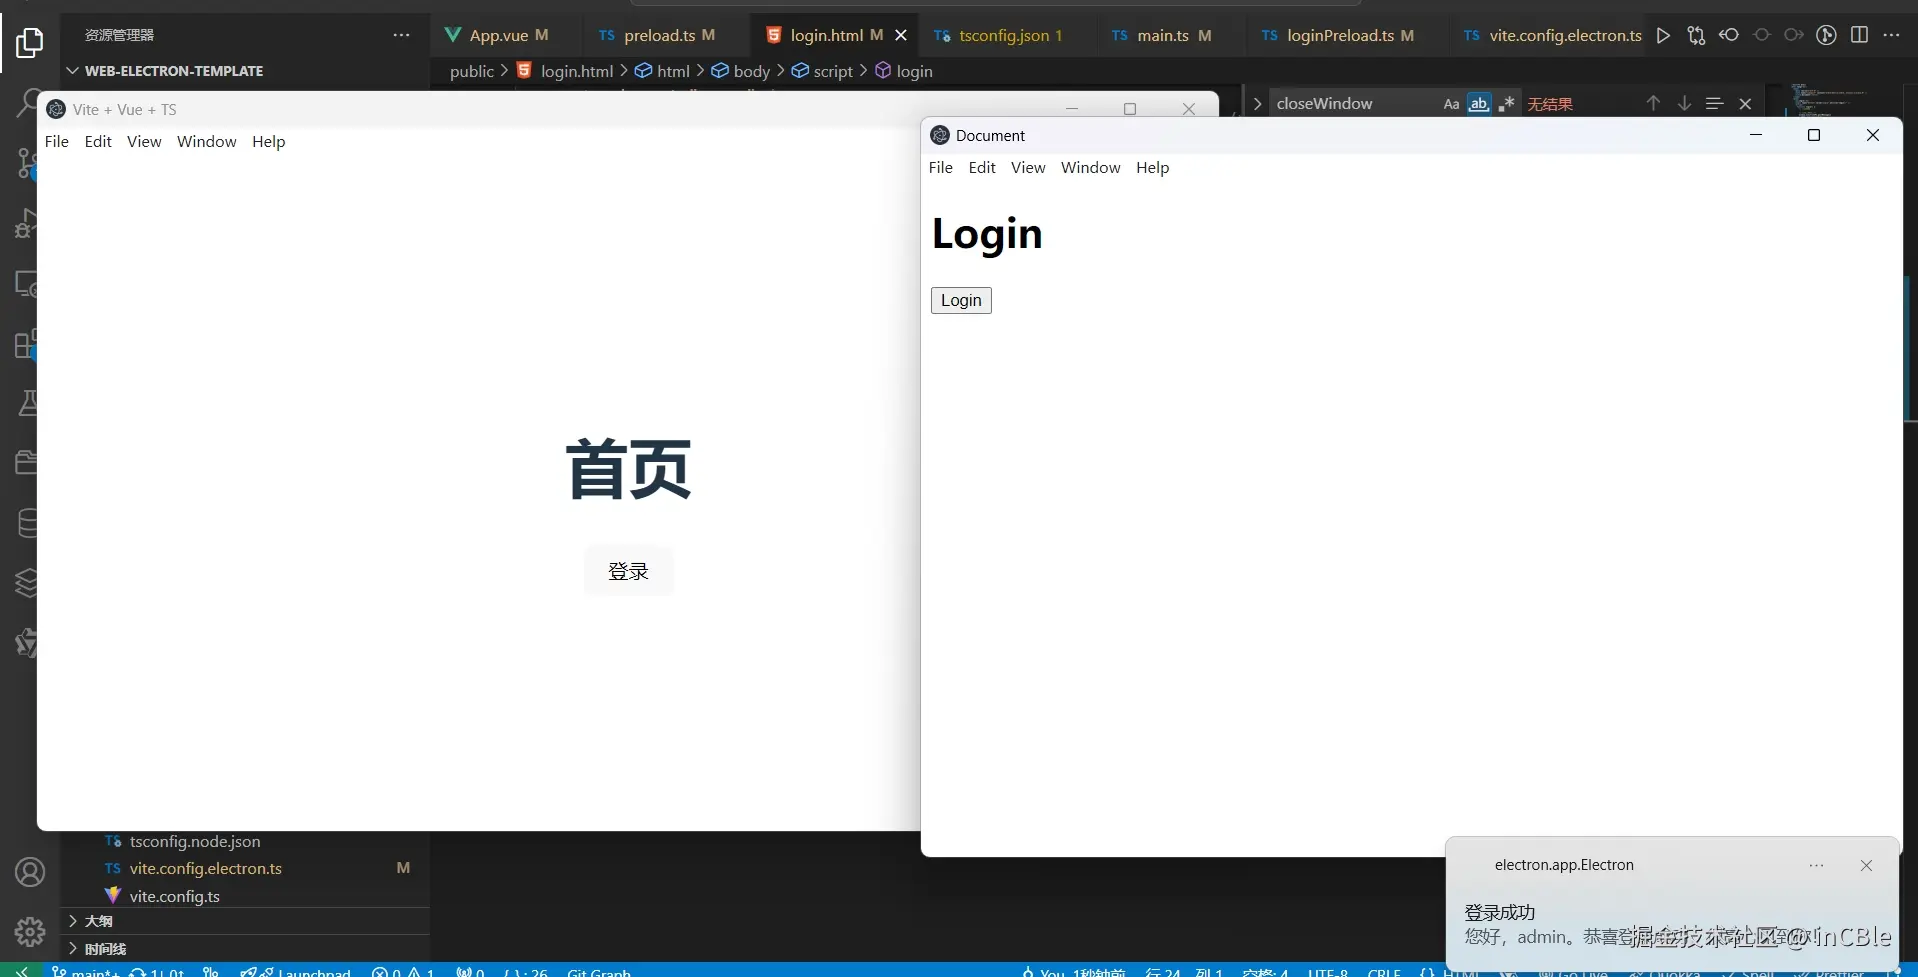Viewport: 1918px width, 977px height.
Task: Open the Window menu in the Document window
Action: [x=1089, y=167]
